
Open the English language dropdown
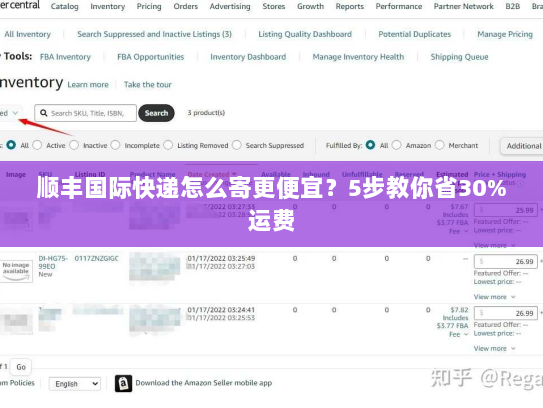pos(75,384)
